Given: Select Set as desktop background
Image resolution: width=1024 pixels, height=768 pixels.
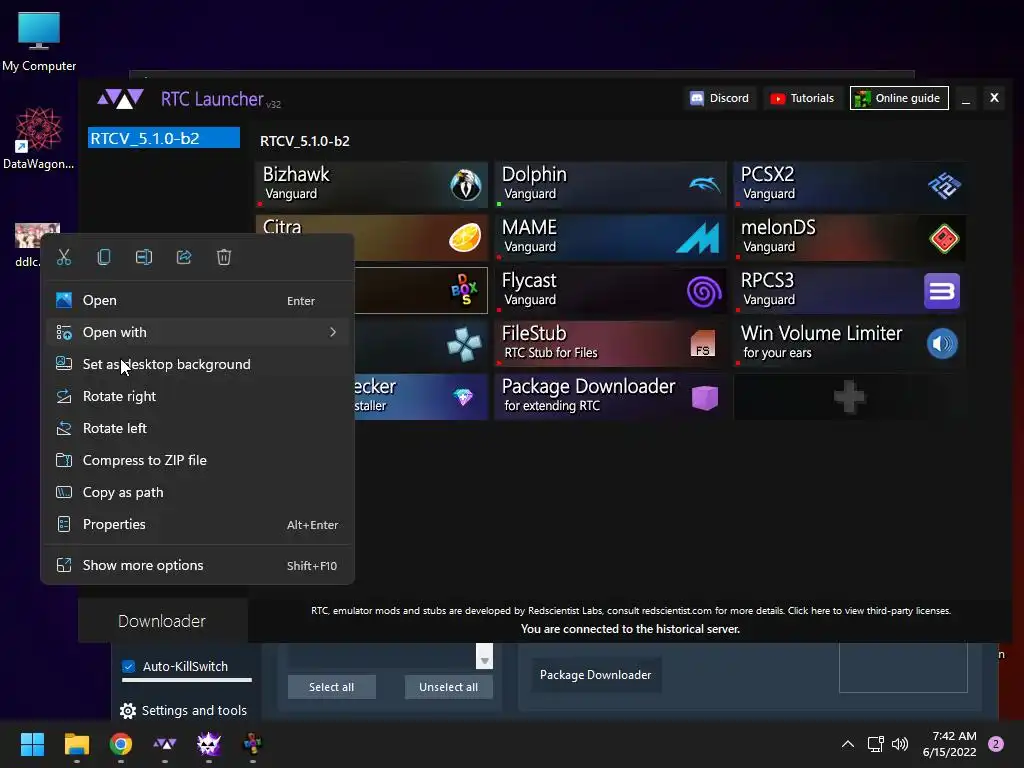Looking at the screenshot, I should pos(198,364).
